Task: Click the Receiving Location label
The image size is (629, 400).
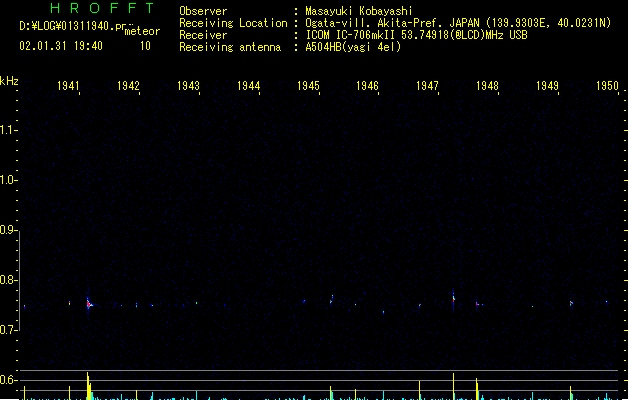Action: click(x=233, y=23)
